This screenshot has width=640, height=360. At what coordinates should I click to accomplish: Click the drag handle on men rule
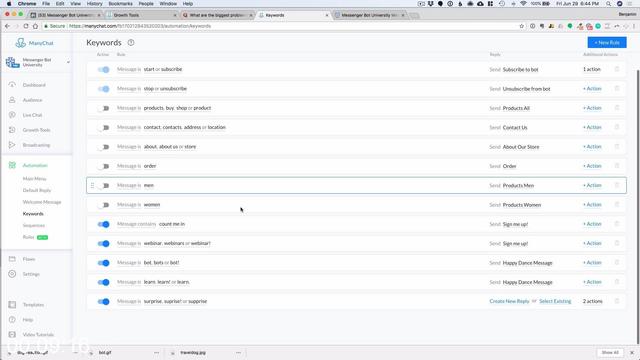click(x=92, y=185)
